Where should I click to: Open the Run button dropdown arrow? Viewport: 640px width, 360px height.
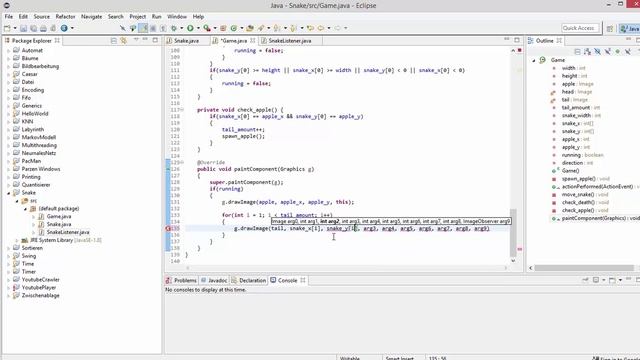click(198, 28)
